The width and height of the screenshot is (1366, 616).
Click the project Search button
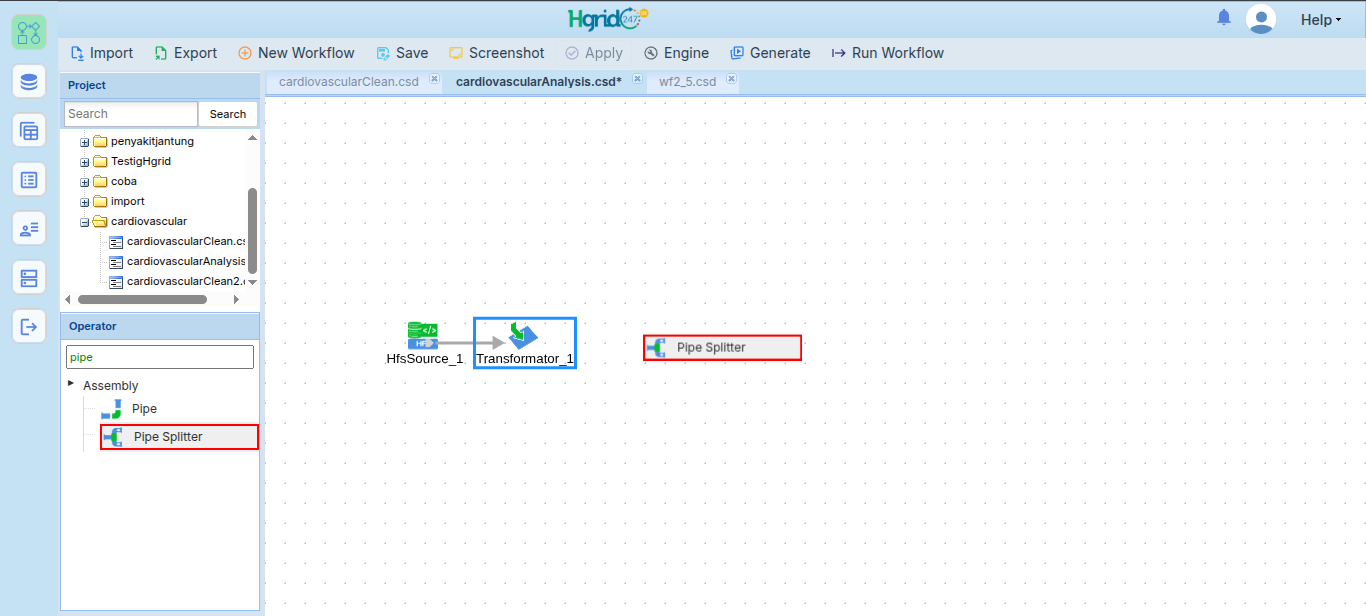(228, 114)
